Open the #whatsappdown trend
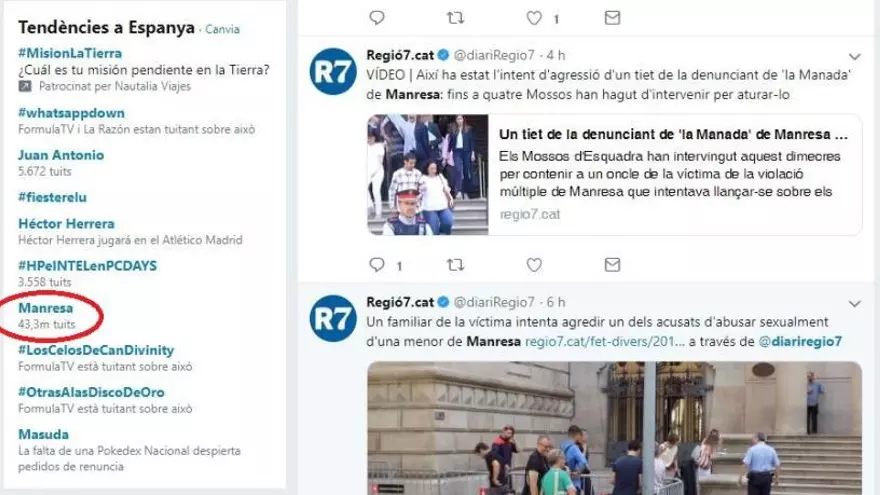Screen dimensions: 880x495 pyautogui.click(x=71, y=113)
